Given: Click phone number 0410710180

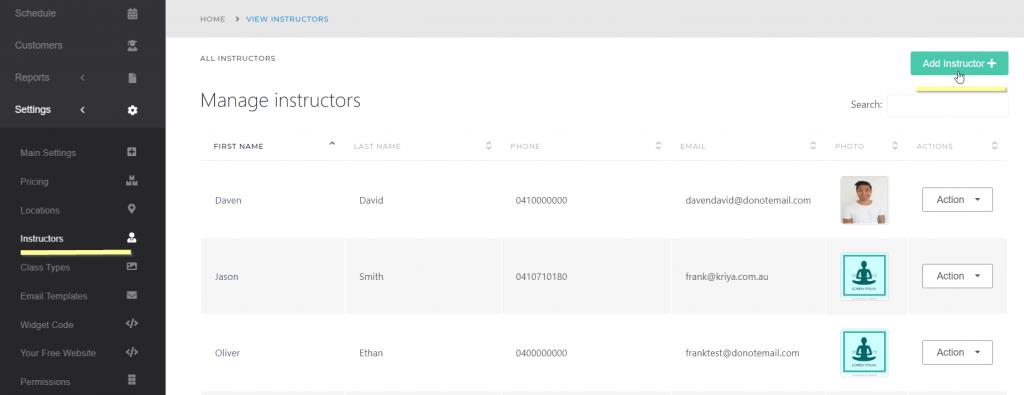Looking at the screenshot, I should (541, 277).
